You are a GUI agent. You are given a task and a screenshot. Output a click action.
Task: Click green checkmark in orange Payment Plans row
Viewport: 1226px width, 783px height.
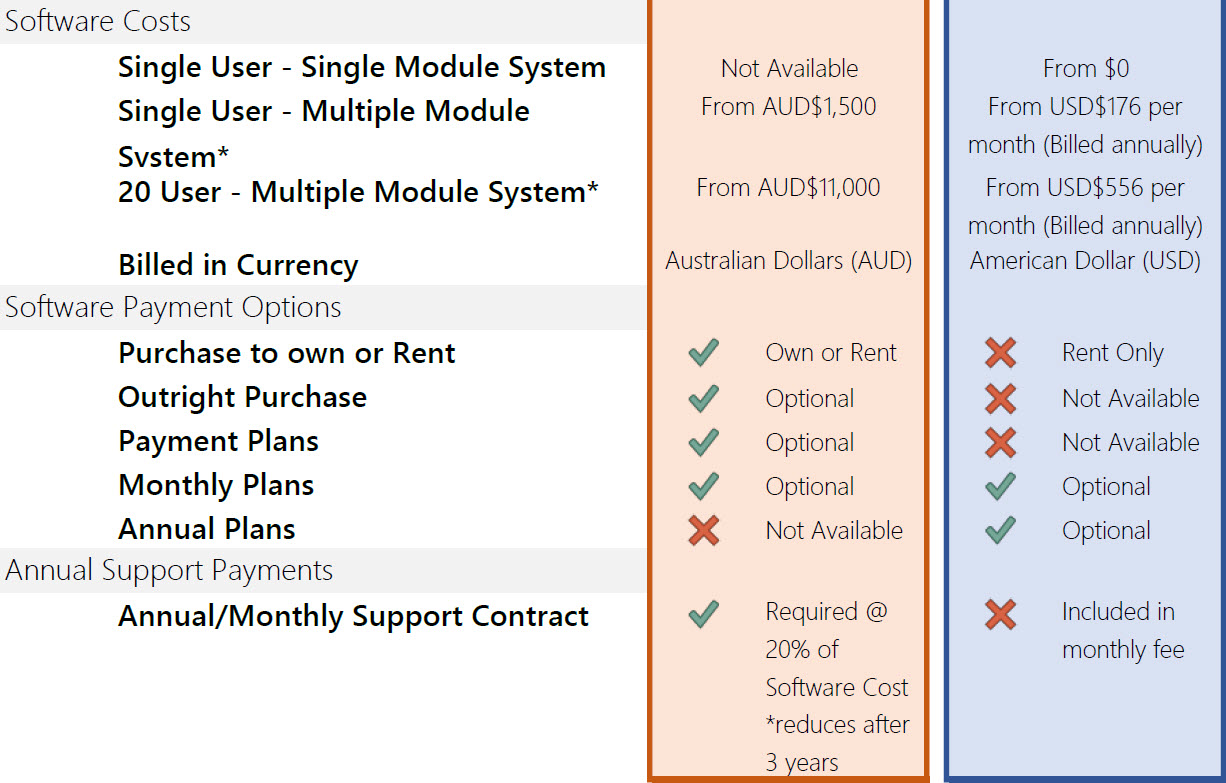click(704, 442)
